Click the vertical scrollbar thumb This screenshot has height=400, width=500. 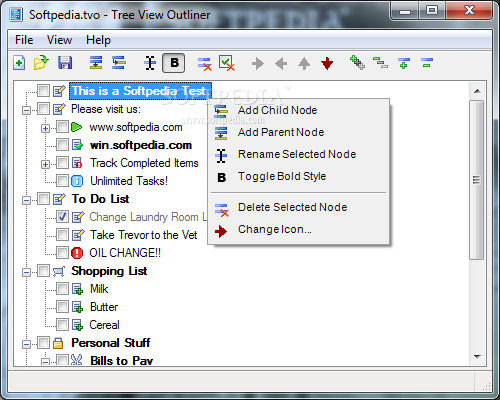[x=477, y=180]
